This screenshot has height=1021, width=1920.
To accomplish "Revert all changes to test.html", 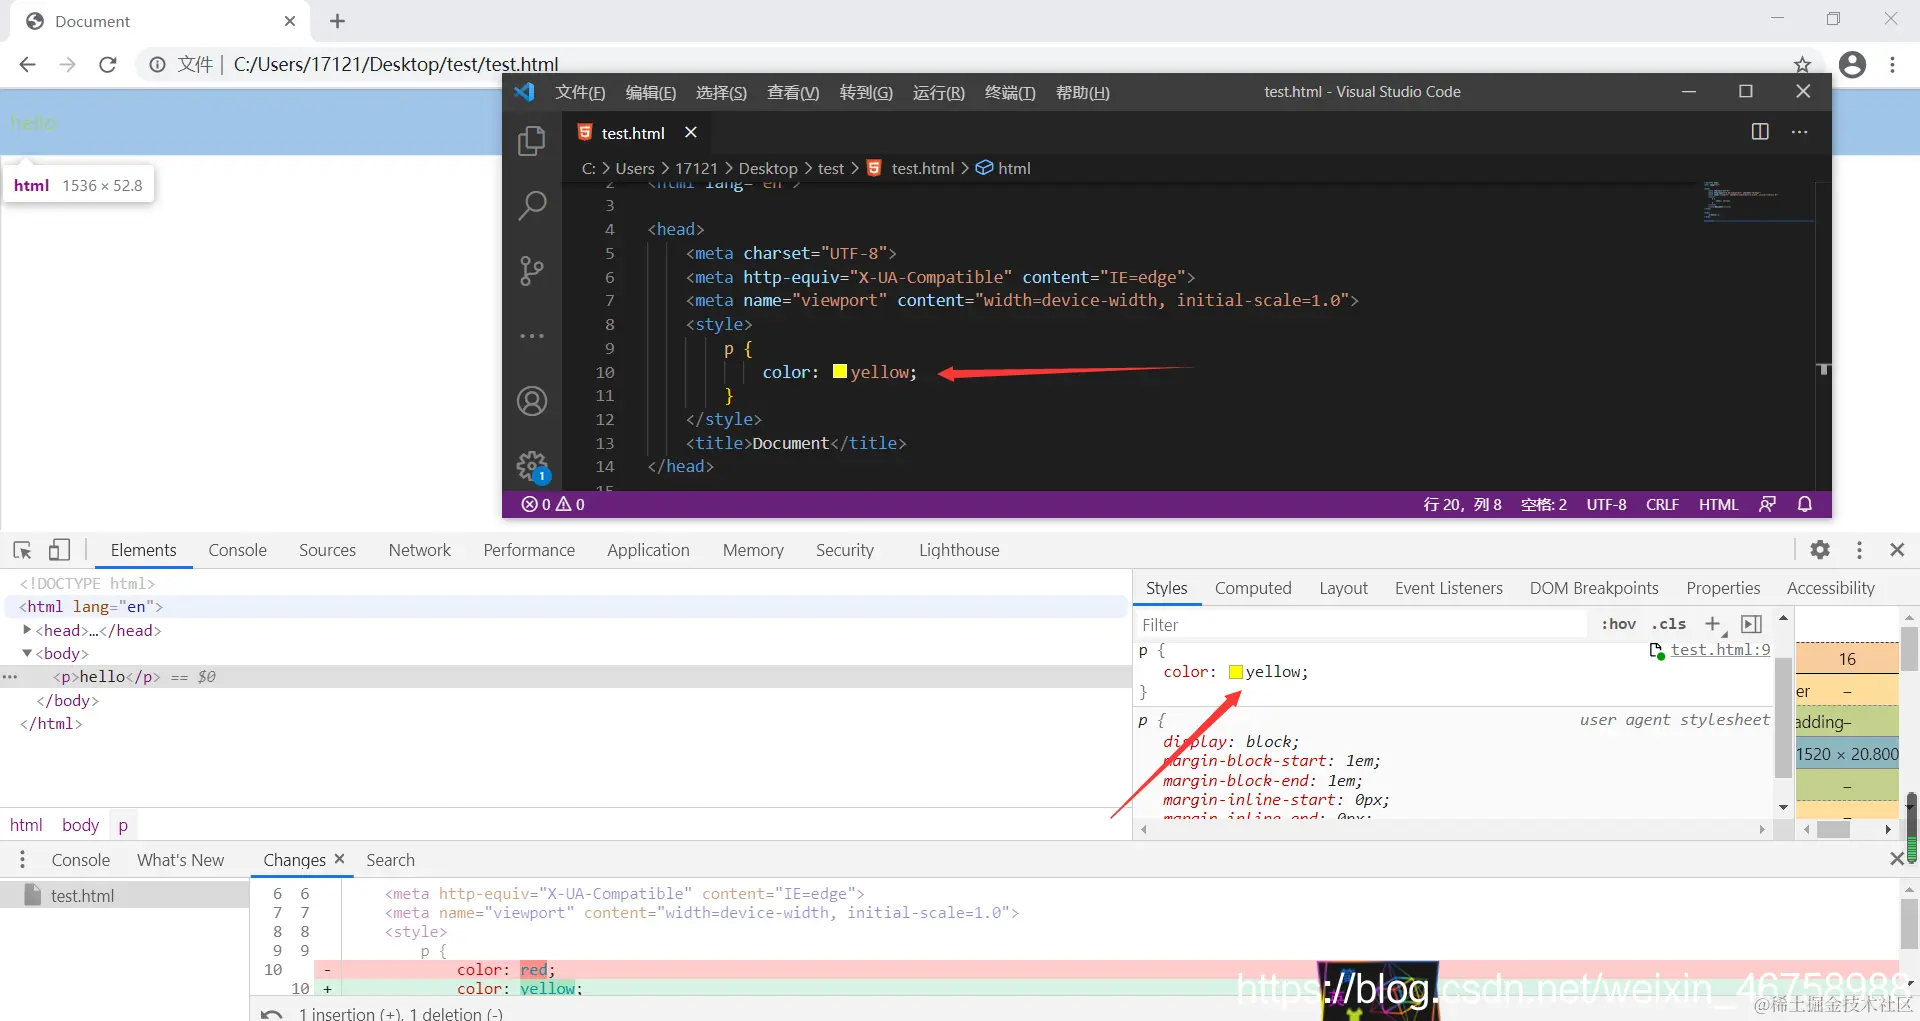I will tap(271, 1013).
